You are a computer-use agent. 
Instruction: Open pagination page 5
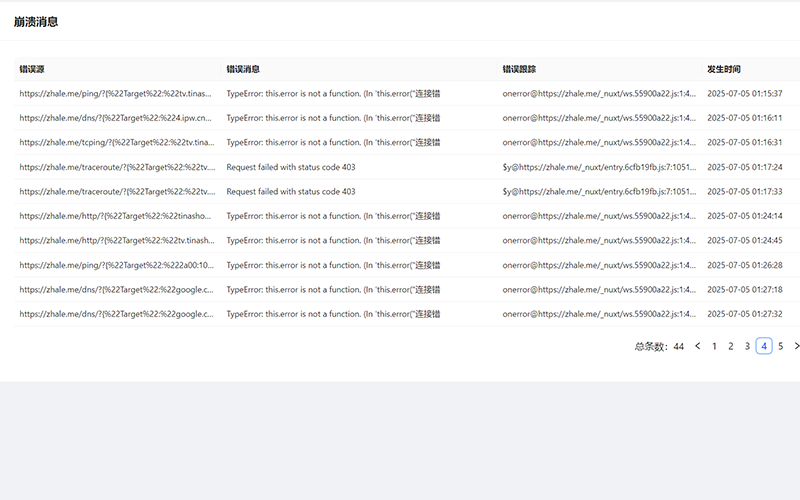pyautogui.click(x=780, y=346)
